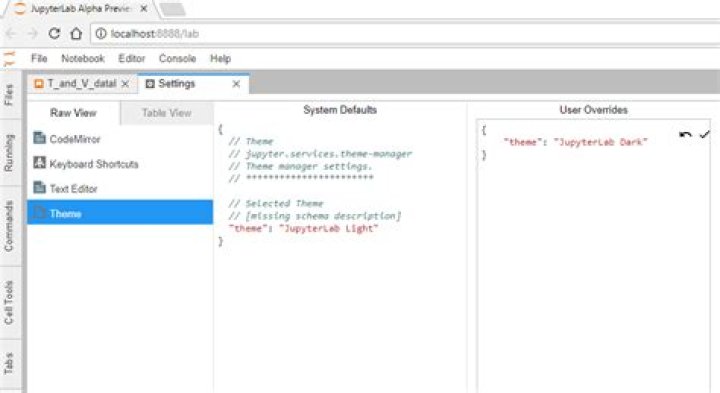Click the Text Editor plugin icon

pos(39,187)
